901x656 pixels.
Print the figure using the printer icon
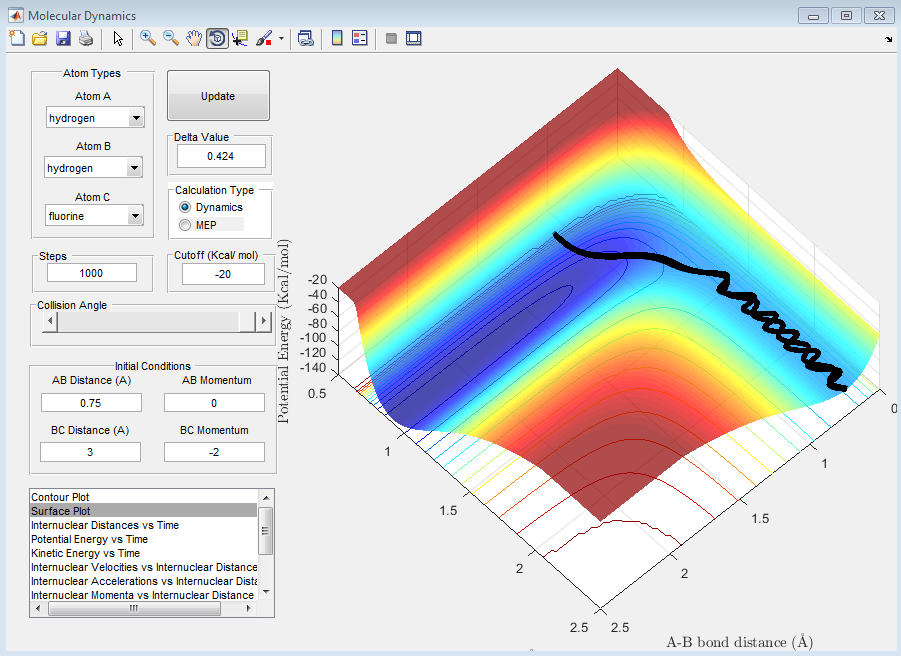(86, 38)
